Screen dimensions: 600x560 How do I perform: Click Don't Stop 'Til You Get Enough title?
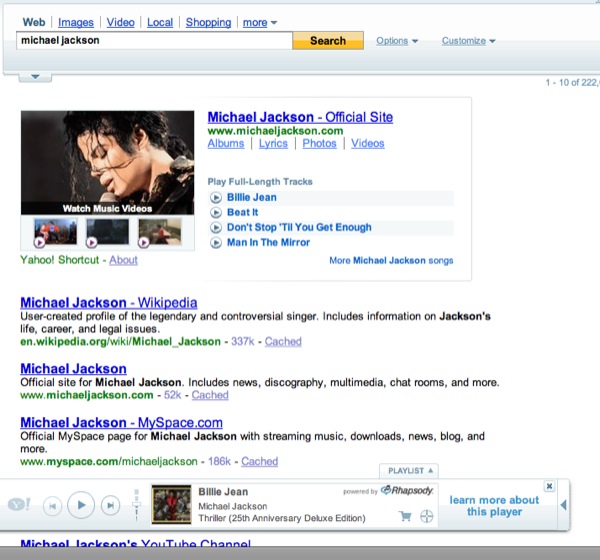click(x=299, y=227)
